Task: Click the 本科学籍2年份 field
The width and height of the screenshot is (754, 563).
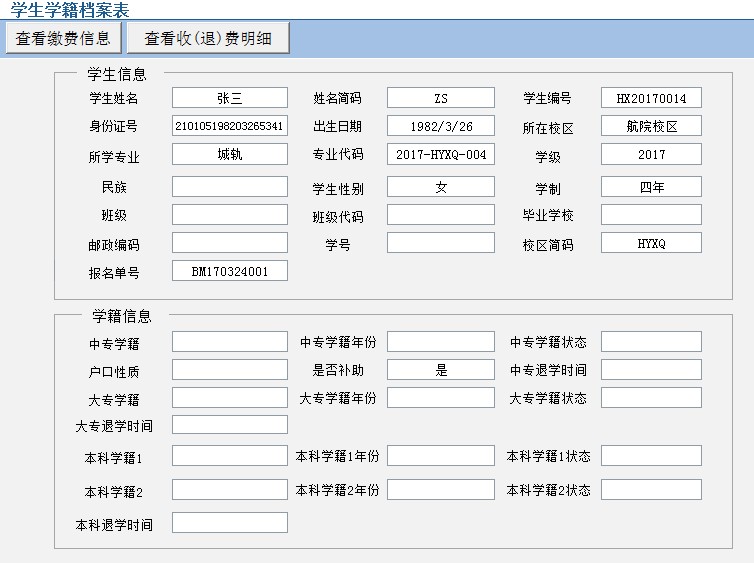Action: tap(440, 490)
